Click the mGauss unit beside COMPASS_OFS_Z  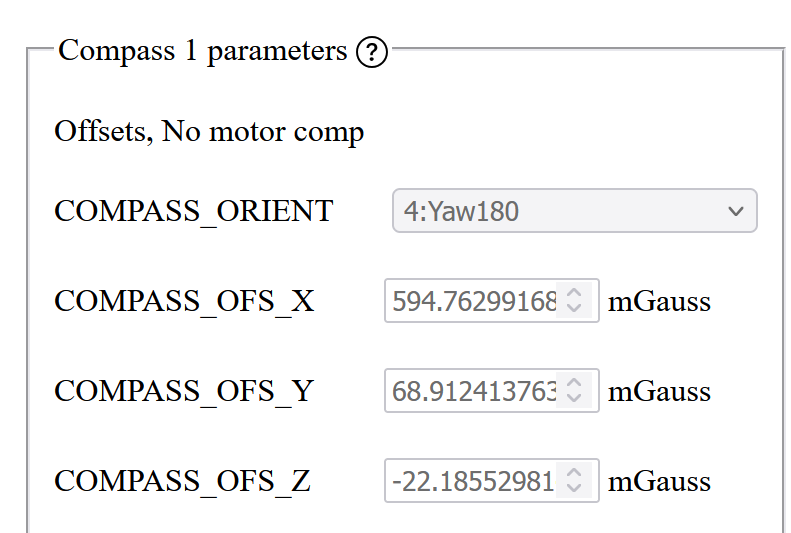click(x=659, y=482)
